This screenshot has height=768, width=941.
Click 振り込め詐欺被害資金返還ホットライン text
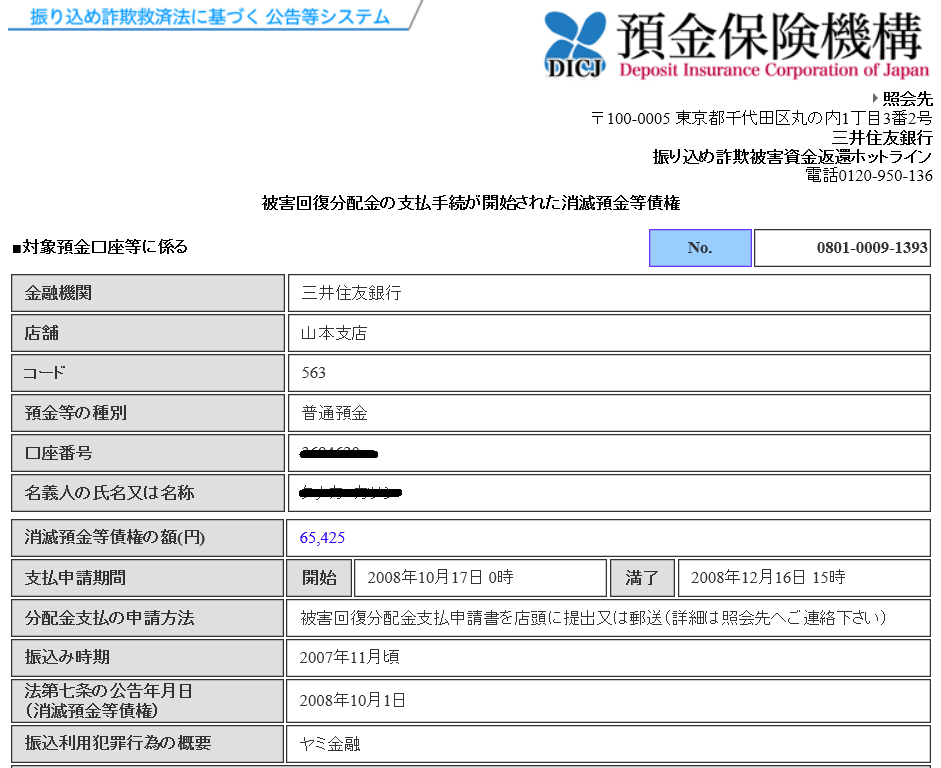(793, 157)
